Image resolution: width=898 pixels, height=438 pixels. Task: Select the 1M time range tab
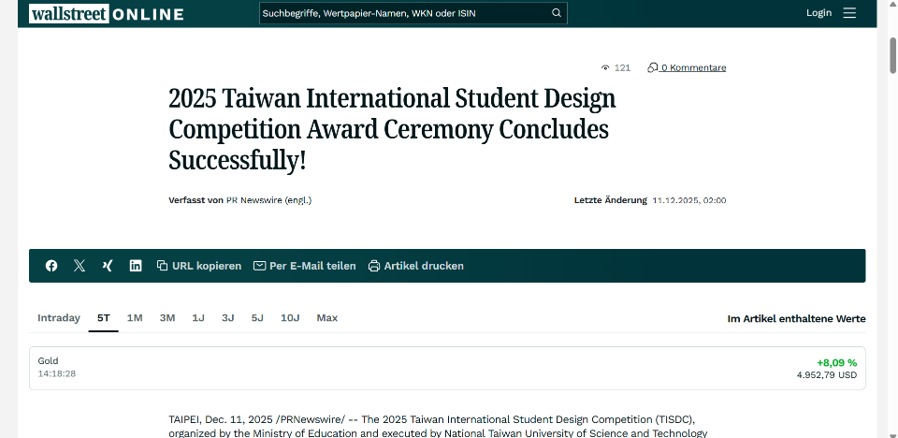point(134,318)
